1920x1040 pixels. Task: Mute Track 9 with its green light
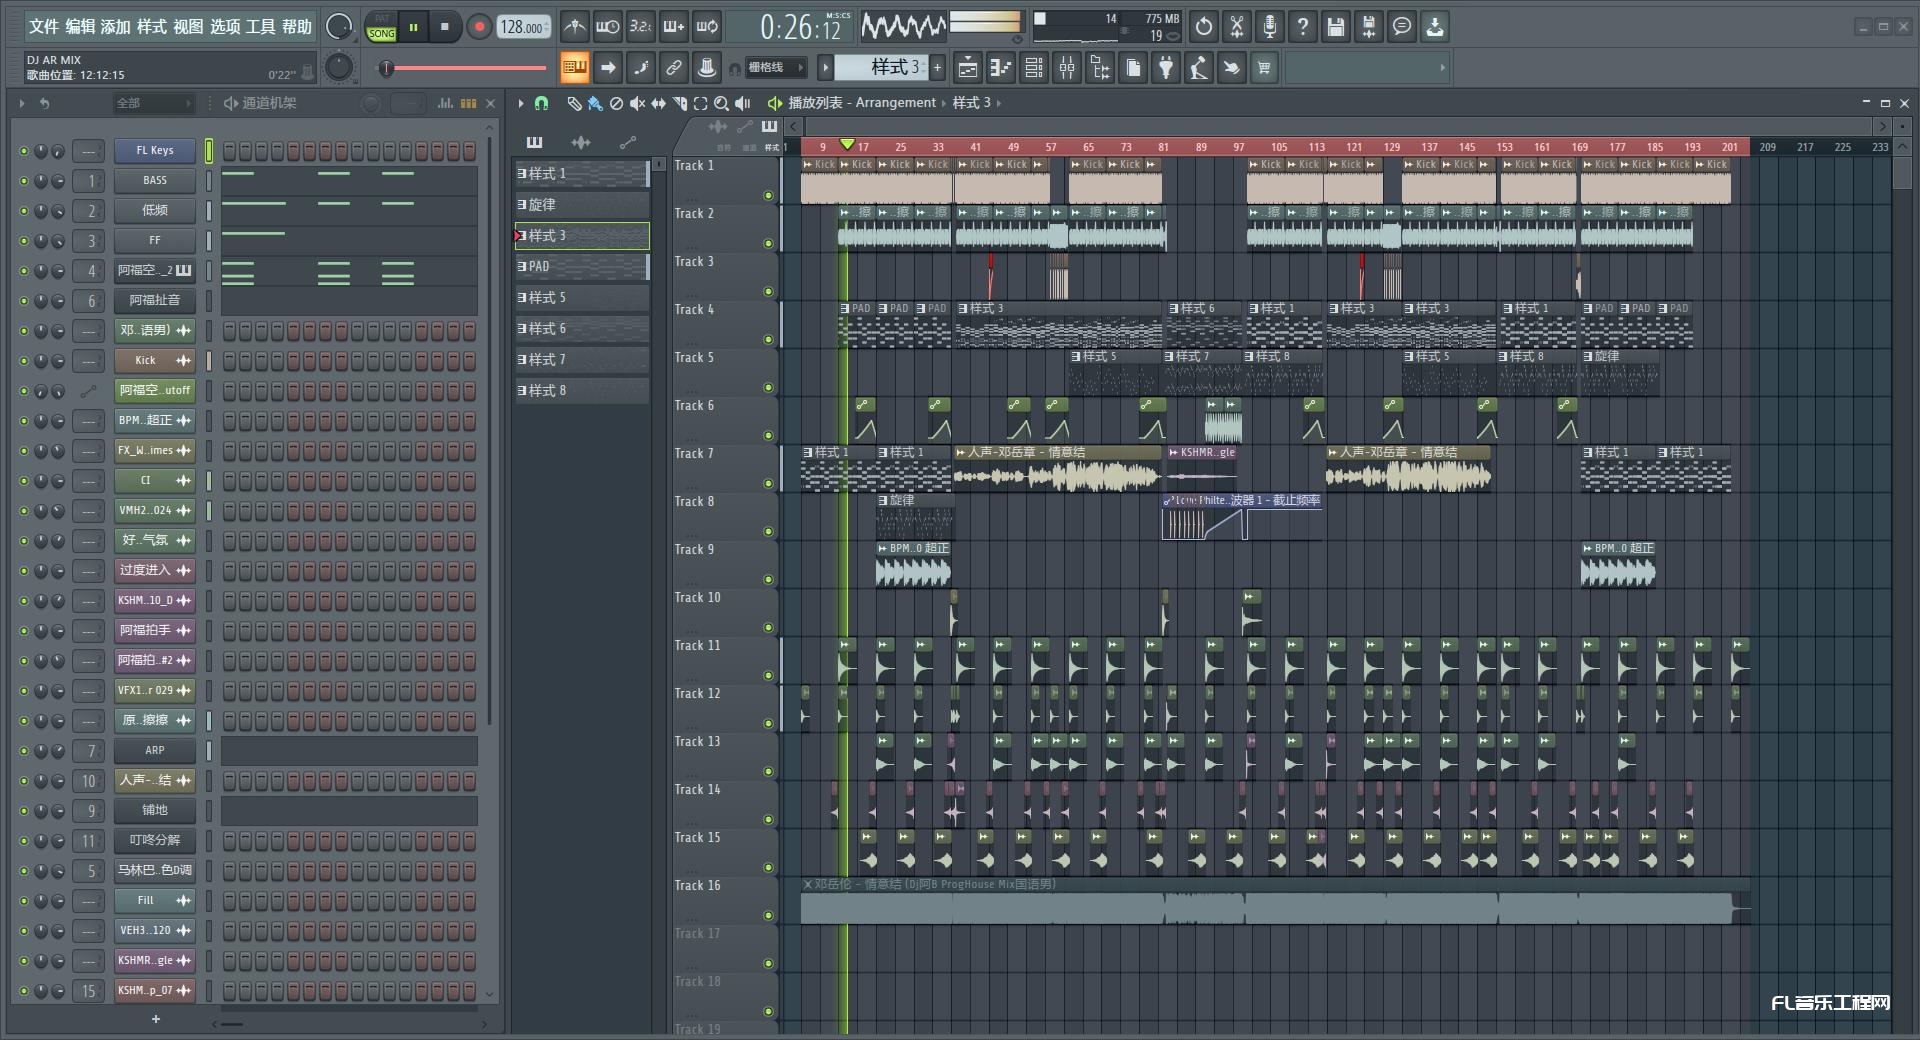pyautogui.click(x=768, y=579)
